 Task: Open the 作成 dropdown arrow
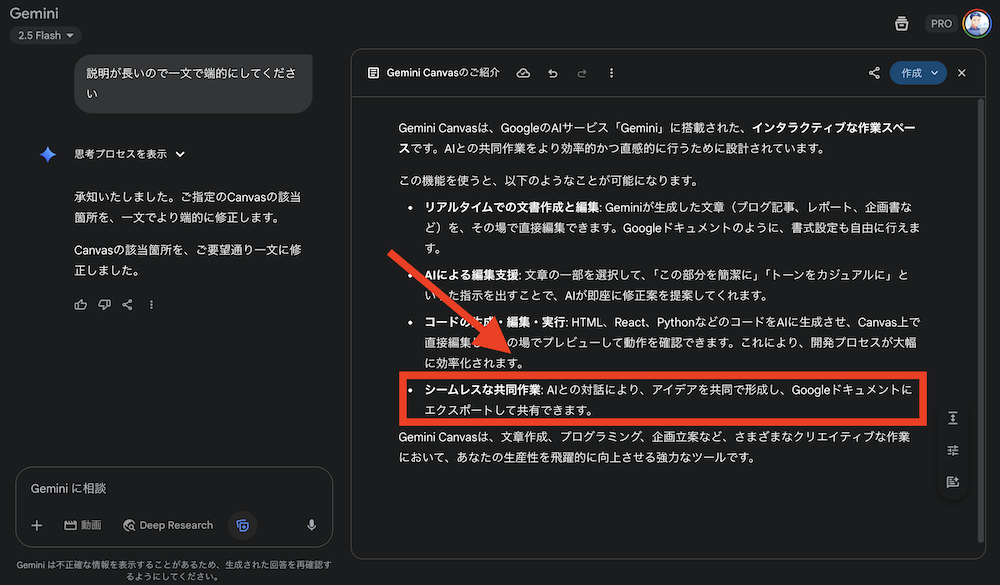935,73
